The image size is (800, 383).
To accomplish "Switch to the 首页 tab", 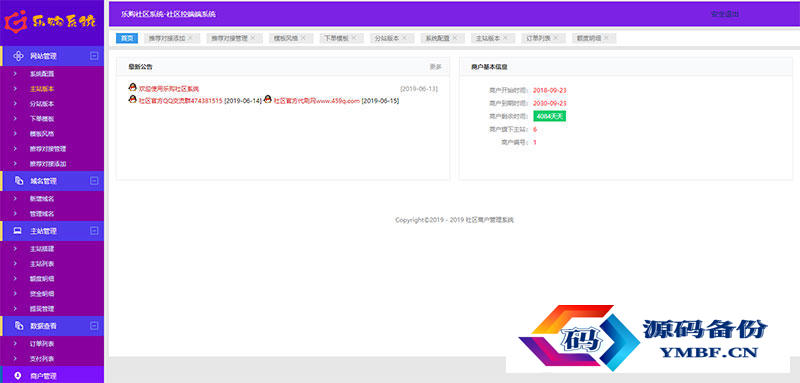I will 127,38.
